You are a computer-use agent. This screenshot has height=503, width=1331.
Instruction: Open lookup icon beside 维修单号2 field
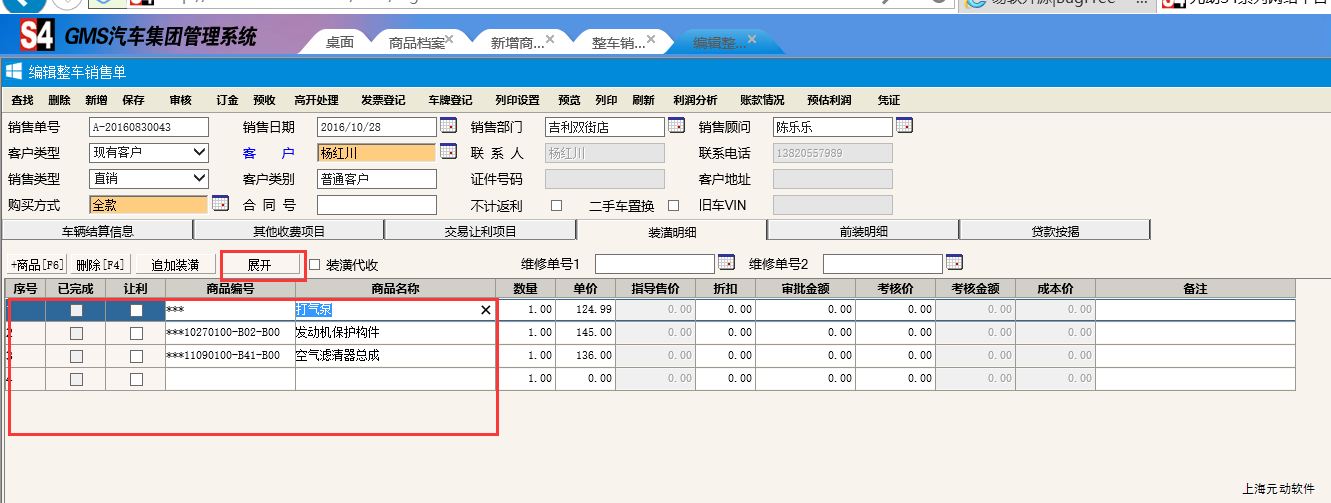[x=954, y=263]
